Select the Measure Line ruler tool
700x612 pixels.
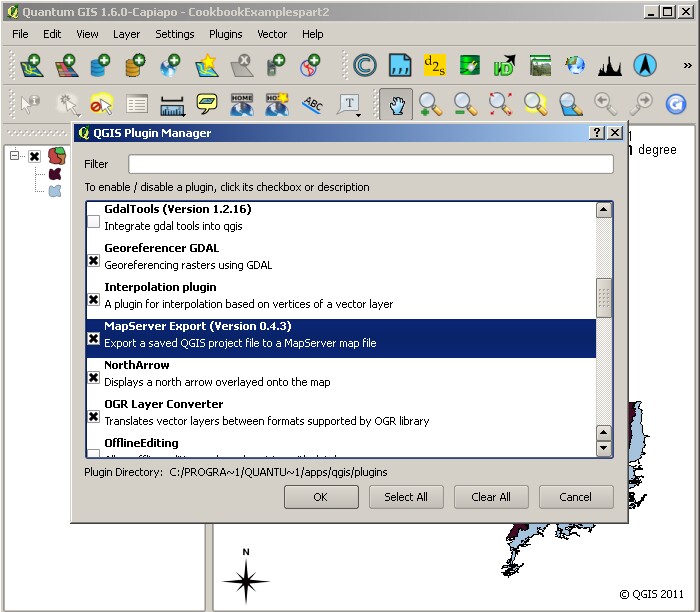click(172, 106)
